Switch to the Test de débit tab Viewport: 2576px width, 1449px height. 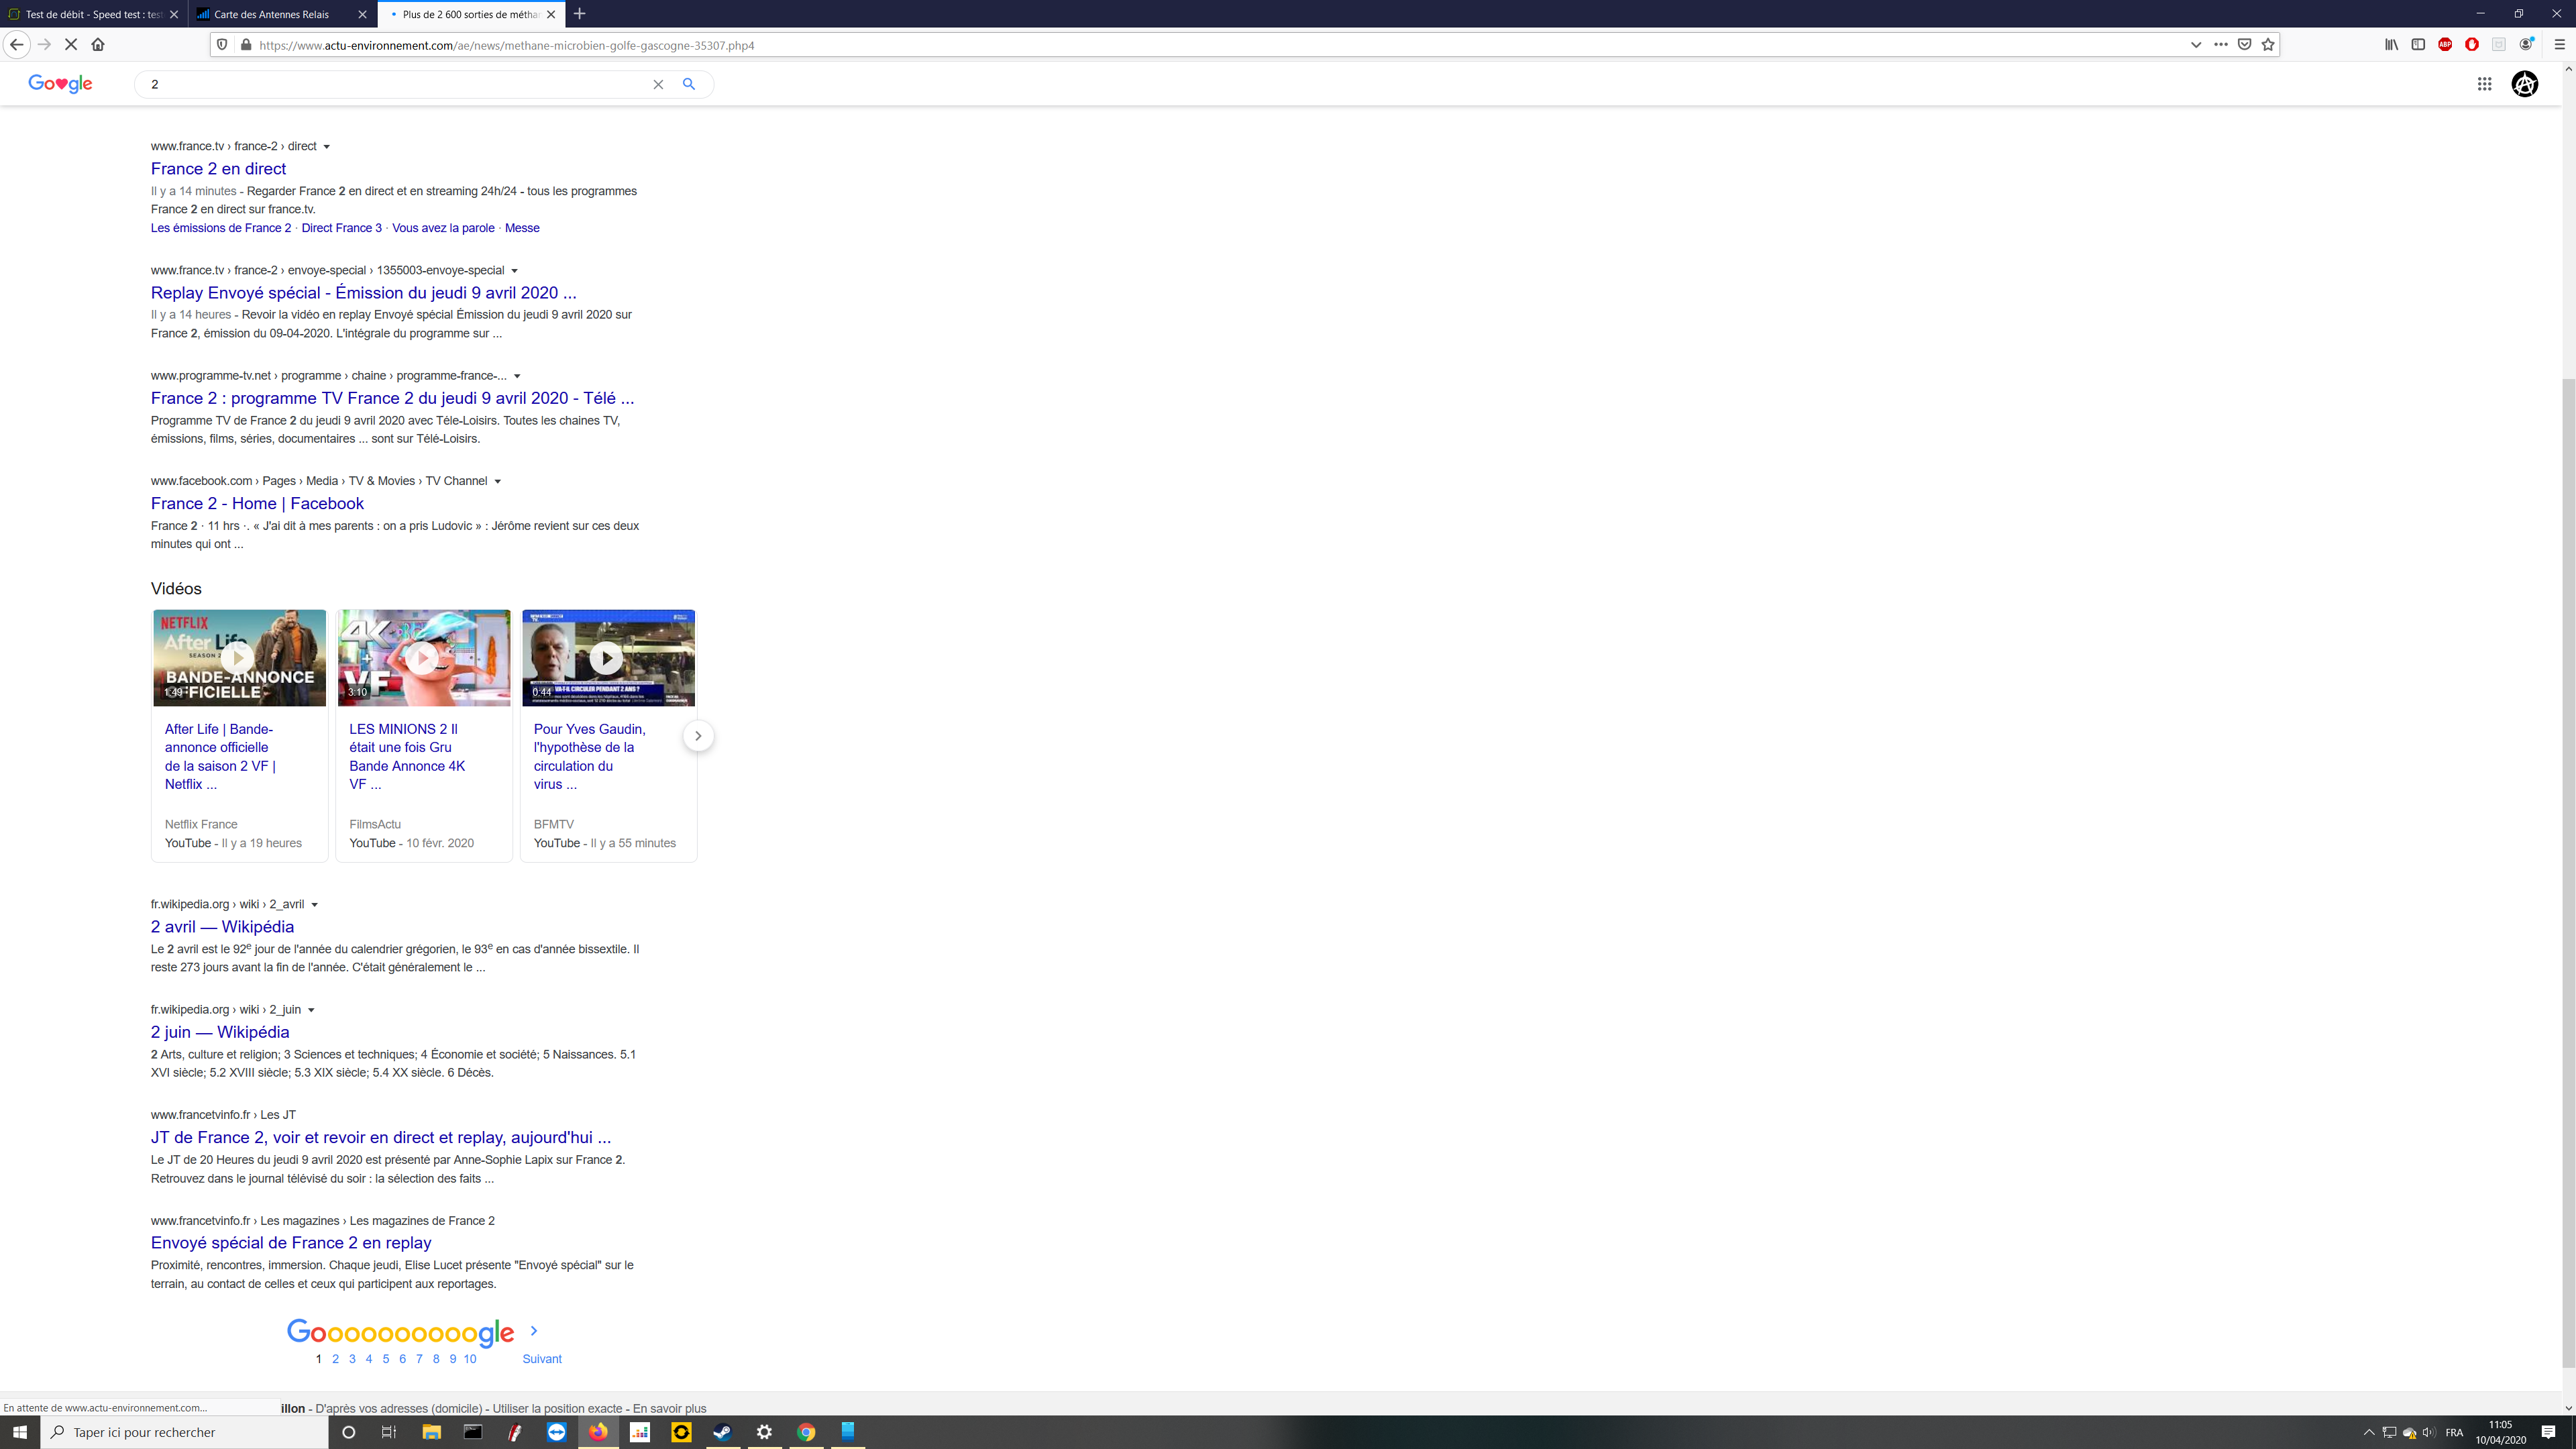point(90,14)
